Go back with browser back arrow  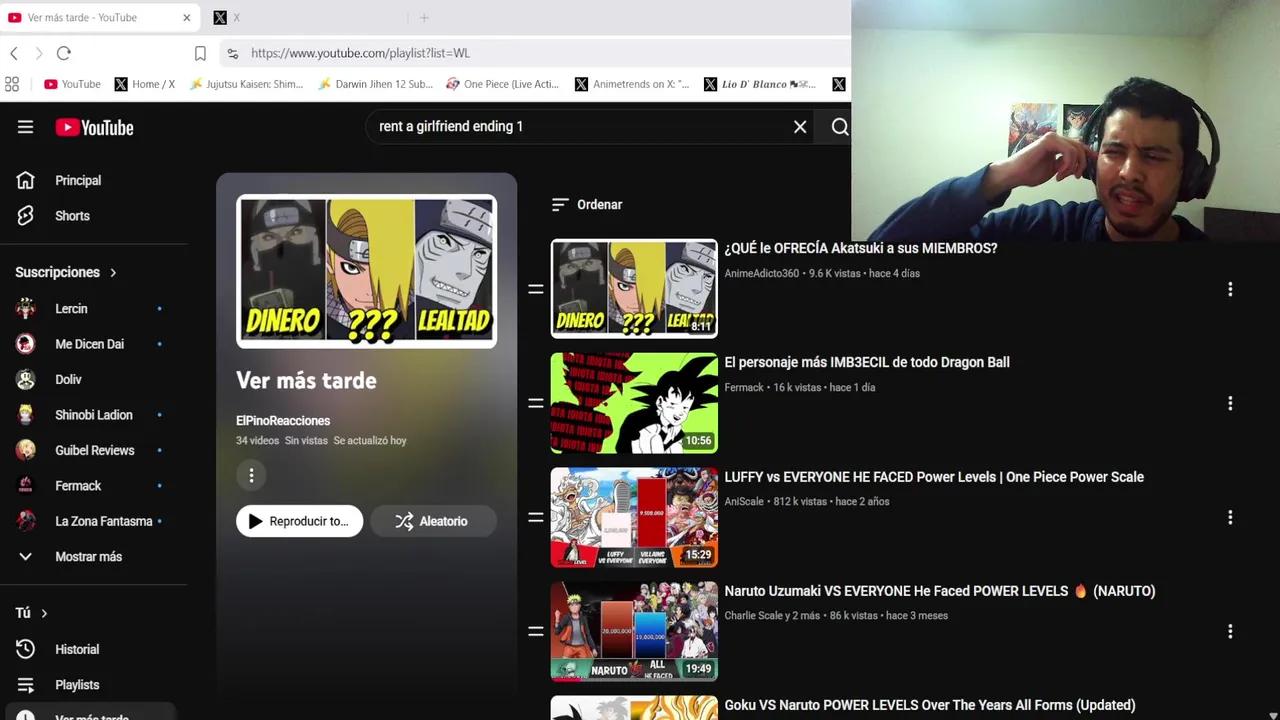(14, 53)
